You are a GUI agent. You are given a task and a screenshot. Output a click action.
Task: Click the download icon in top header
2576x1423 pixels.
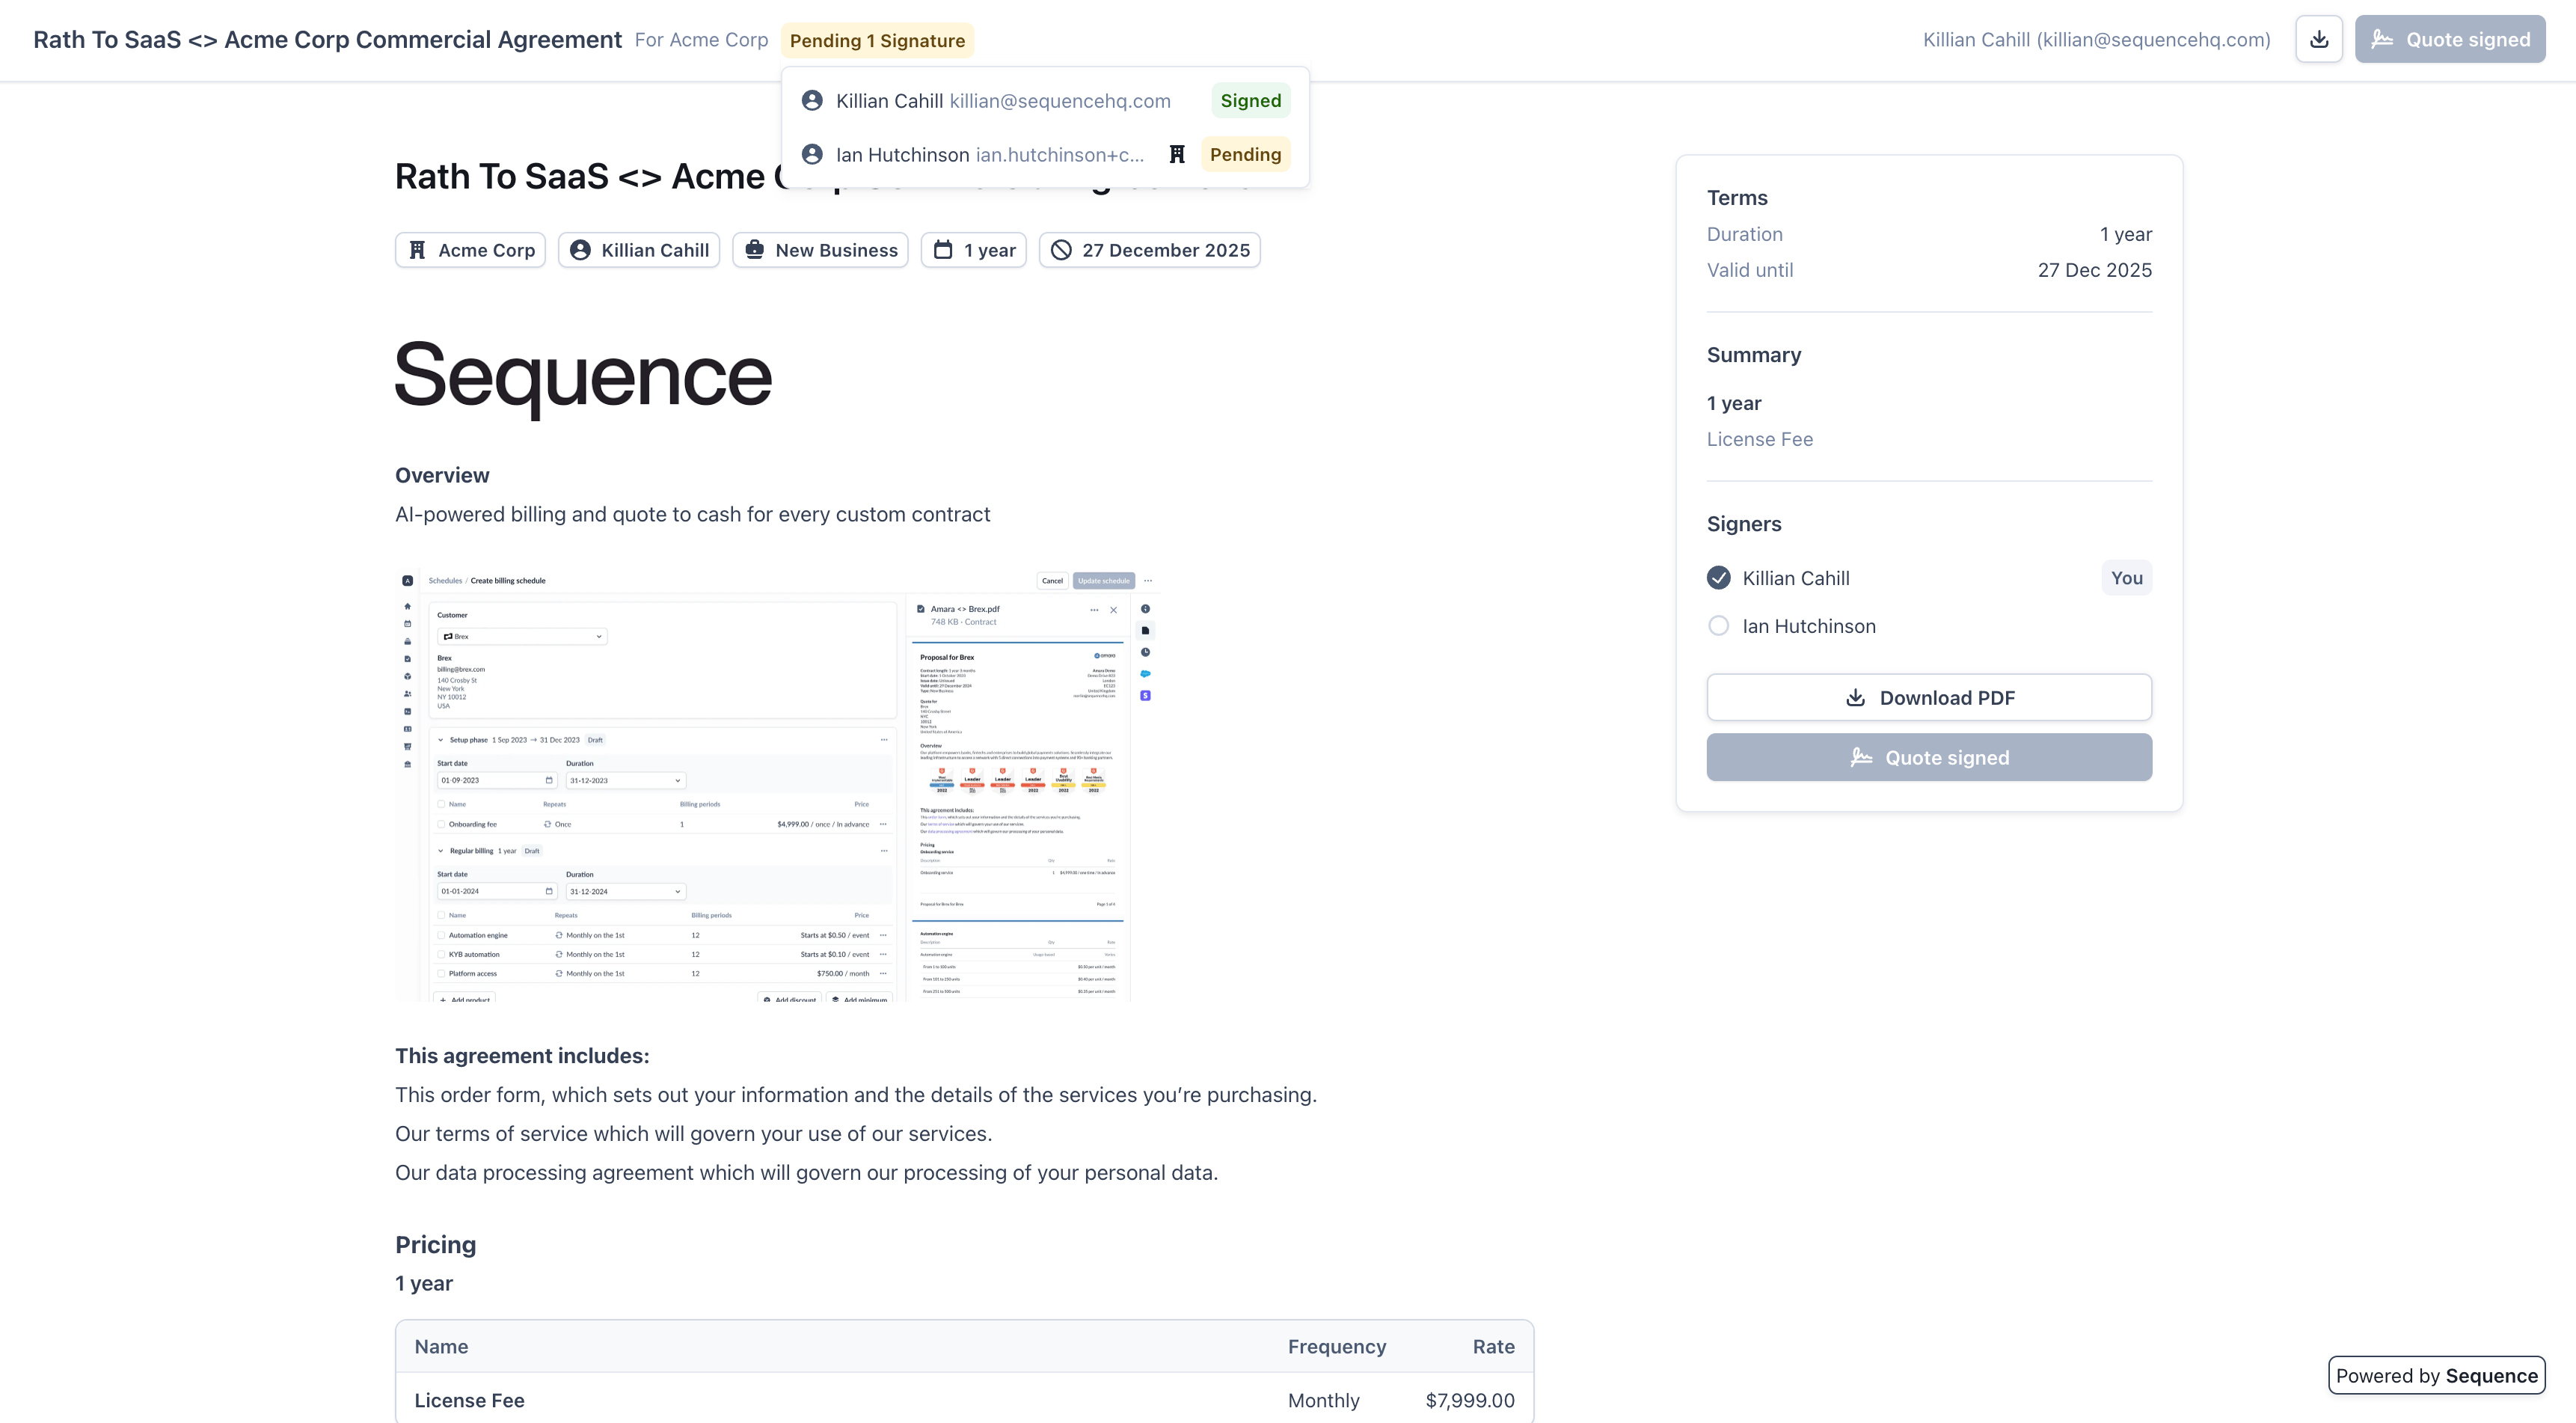(x=2318, y=40)
